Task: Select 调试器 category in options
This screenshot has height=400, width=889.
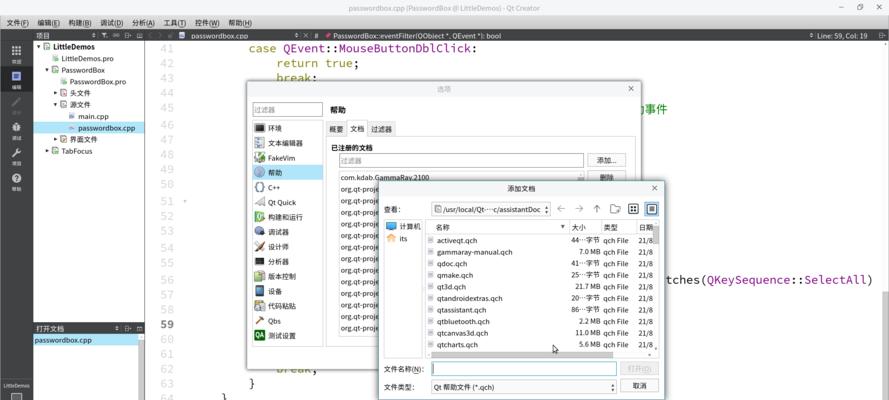Action: click(287, 232)
